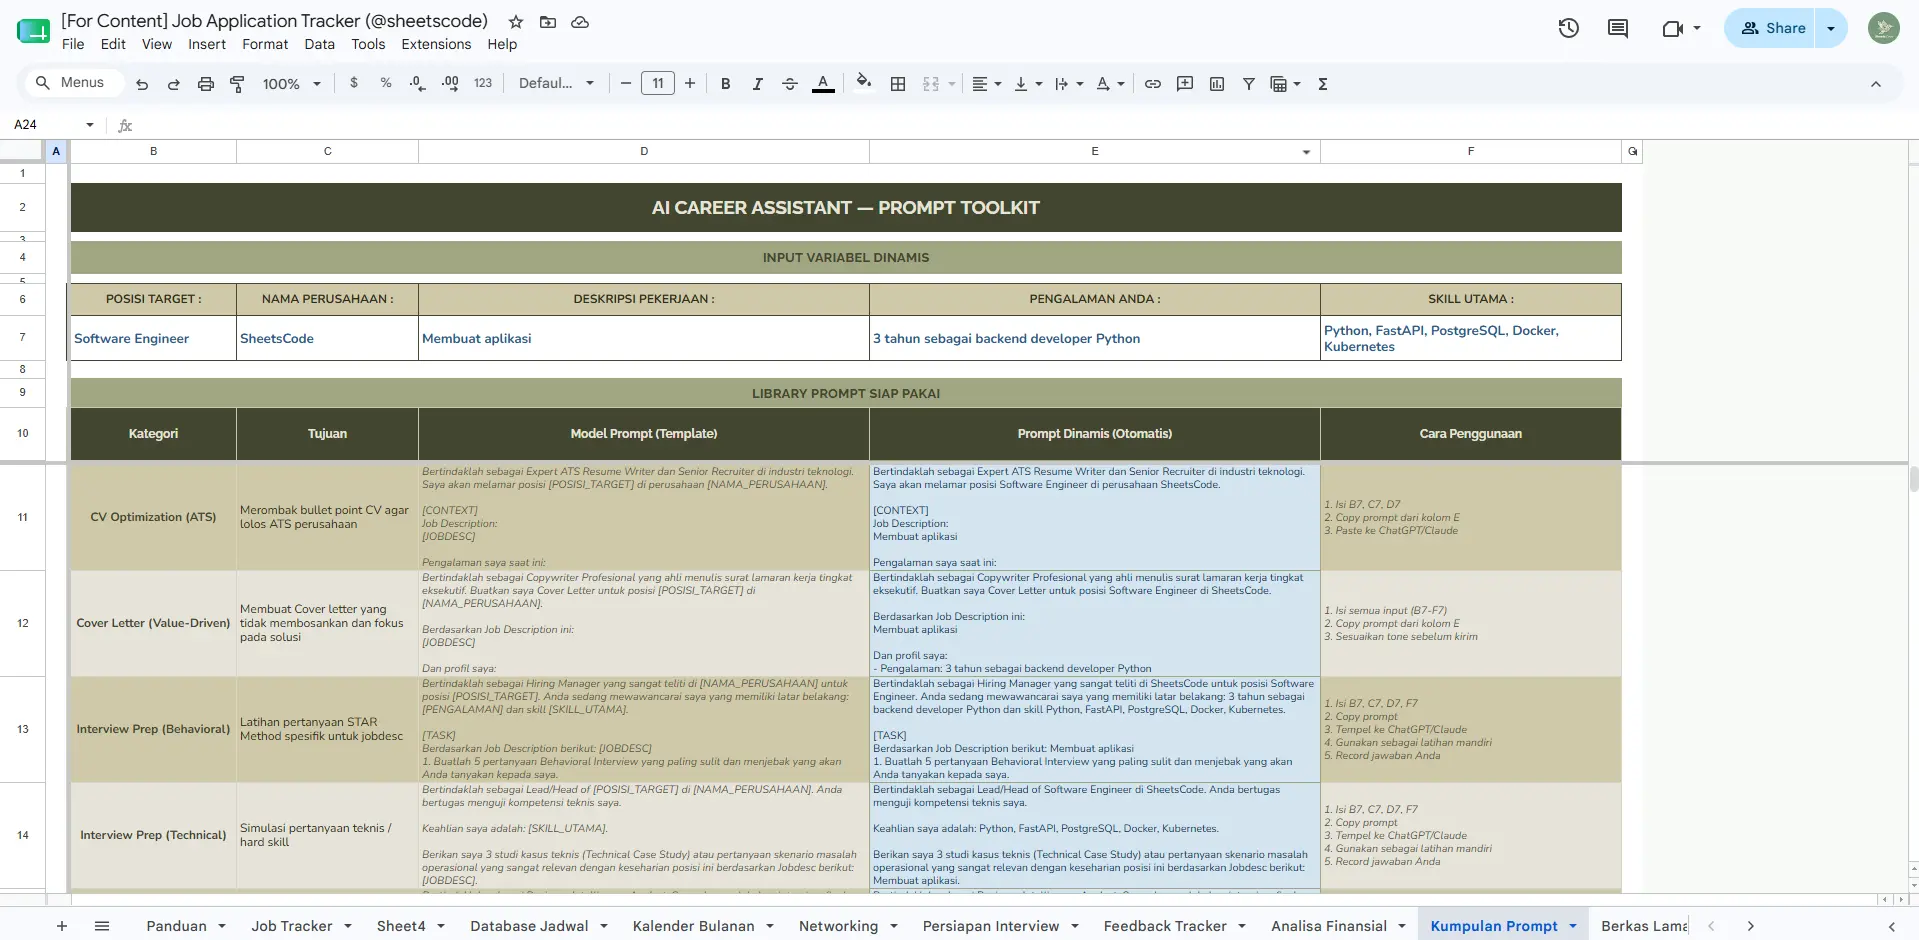The height and width of the screenshot is (940, 1919).
Task: Add a new sheet with plus
Action: pos(62,926)
